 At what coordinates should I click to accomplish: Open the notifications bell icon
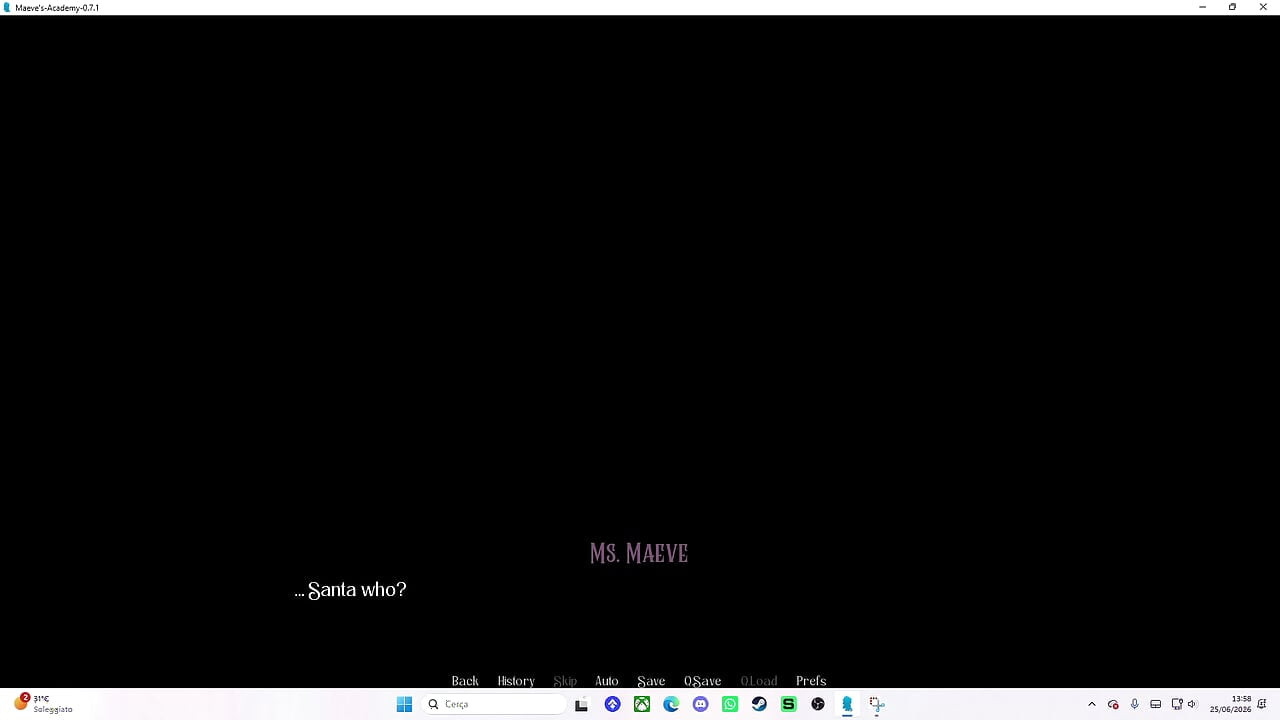pos(1263,704)
